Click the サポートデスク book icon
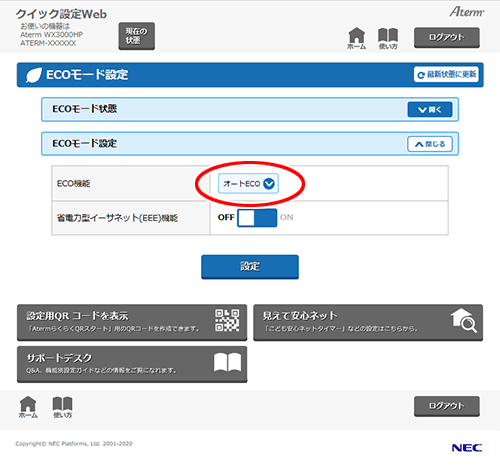The height and width of the screenshot is (469, 500). click(227, 362)
